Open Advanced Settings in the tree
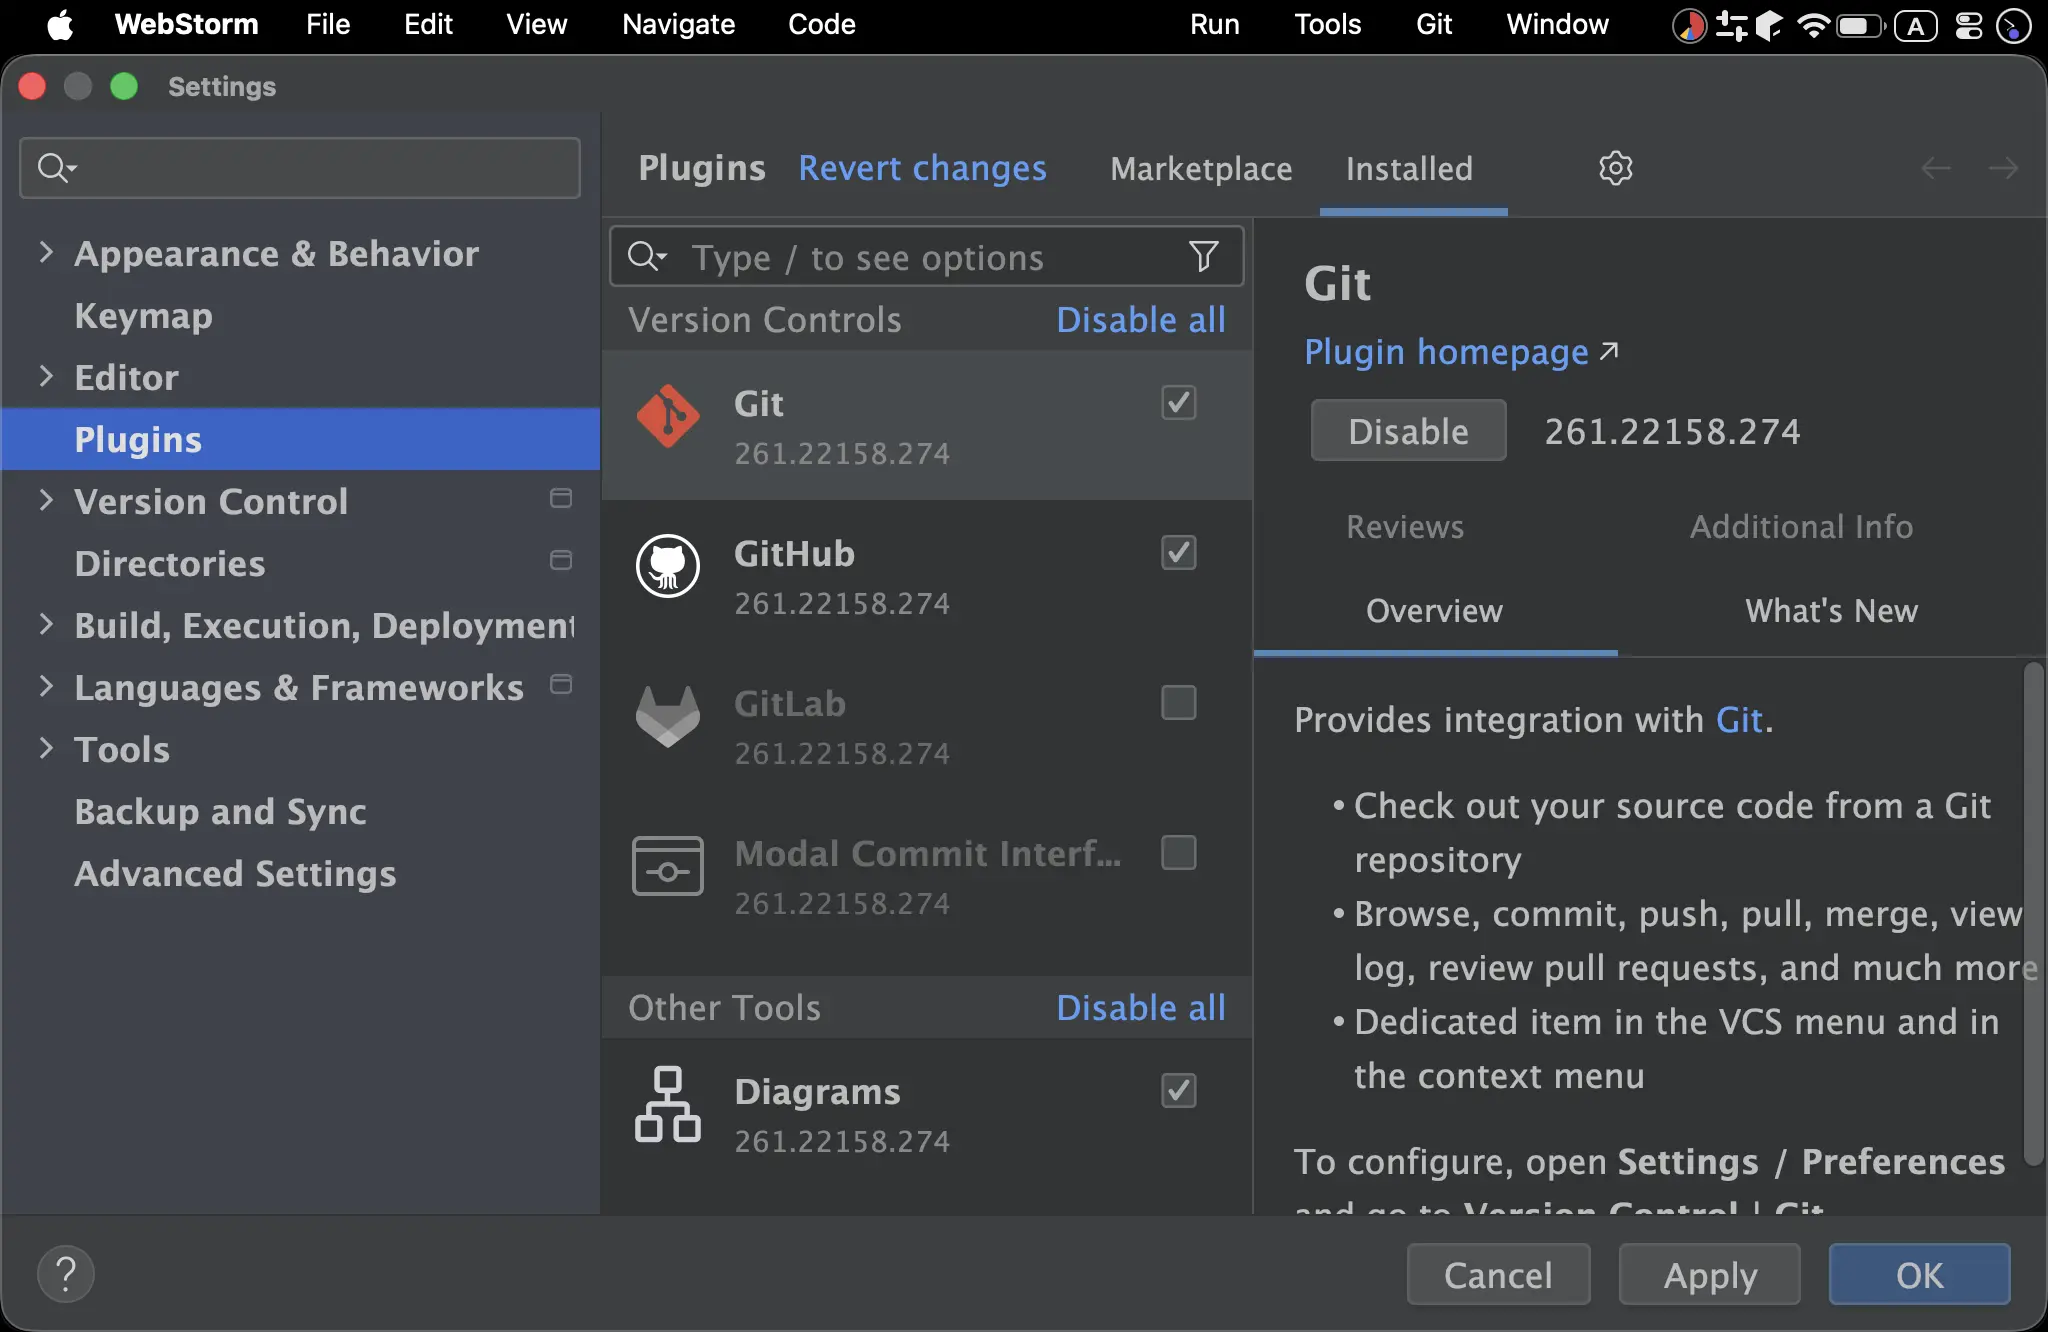The width and height of the screenshot is (2048, 1332). click(x=235, y=873)
